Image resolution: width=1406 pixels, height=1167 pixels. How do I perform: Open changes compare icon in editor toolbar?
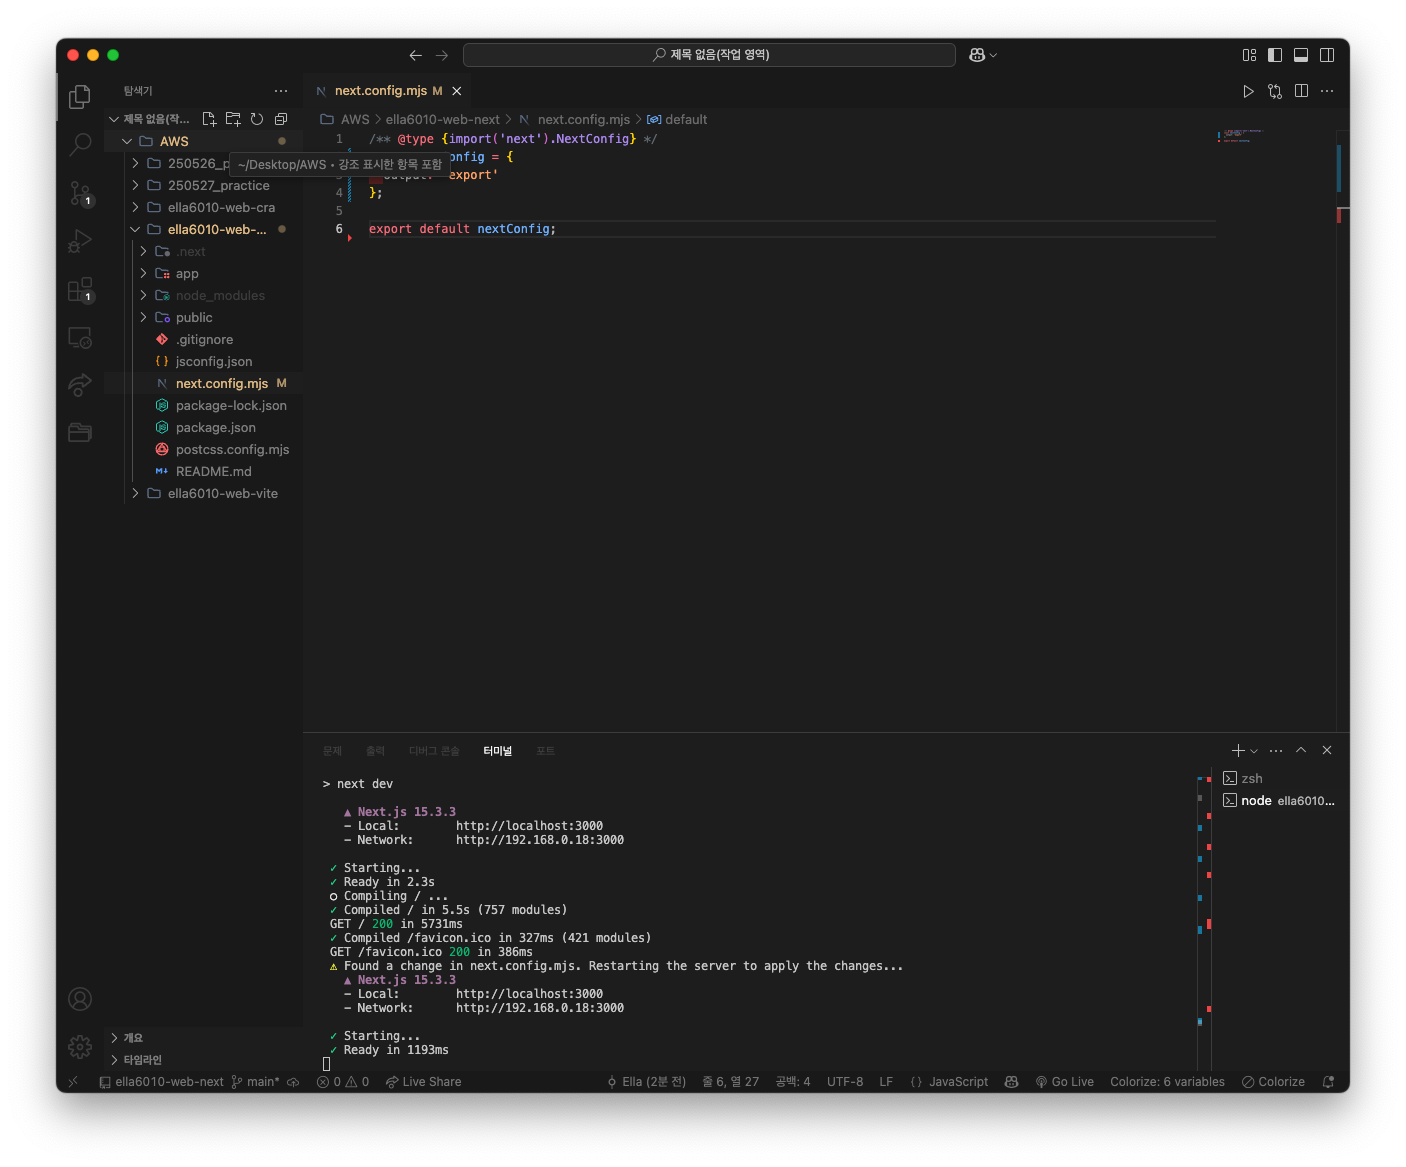(x=1275, y=91)
